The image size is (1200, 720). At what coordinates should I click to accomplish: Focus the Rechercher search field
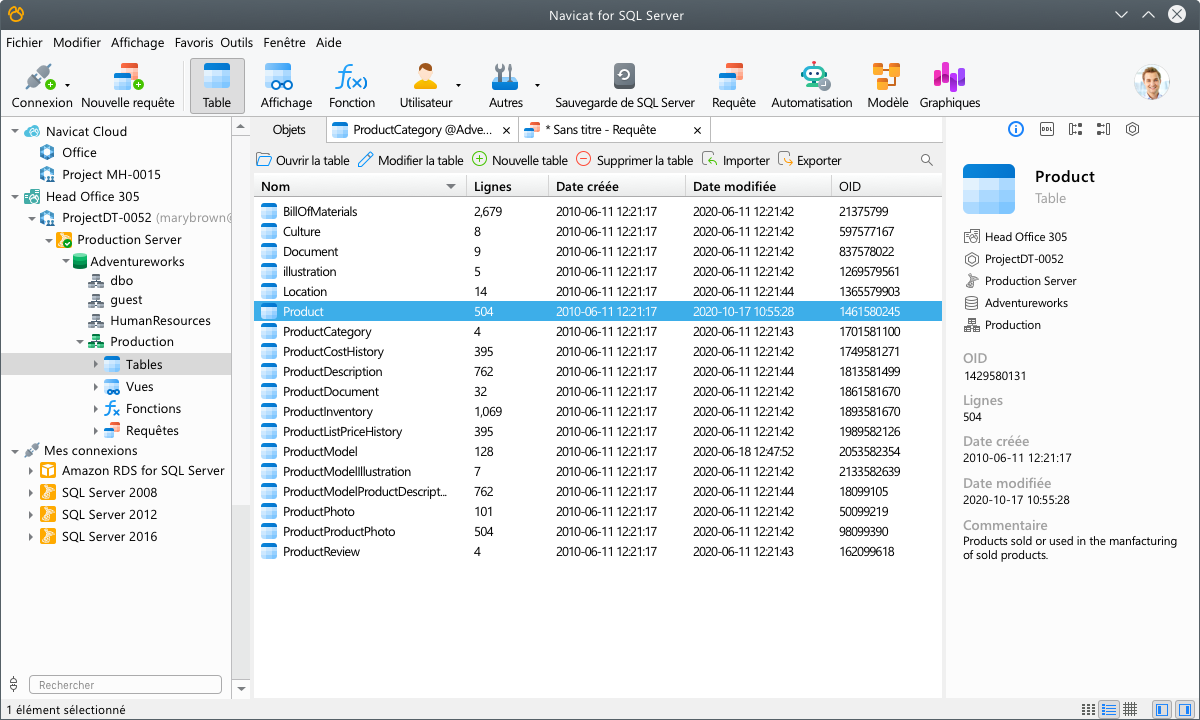pyautogui.click(x=125, y=685)
